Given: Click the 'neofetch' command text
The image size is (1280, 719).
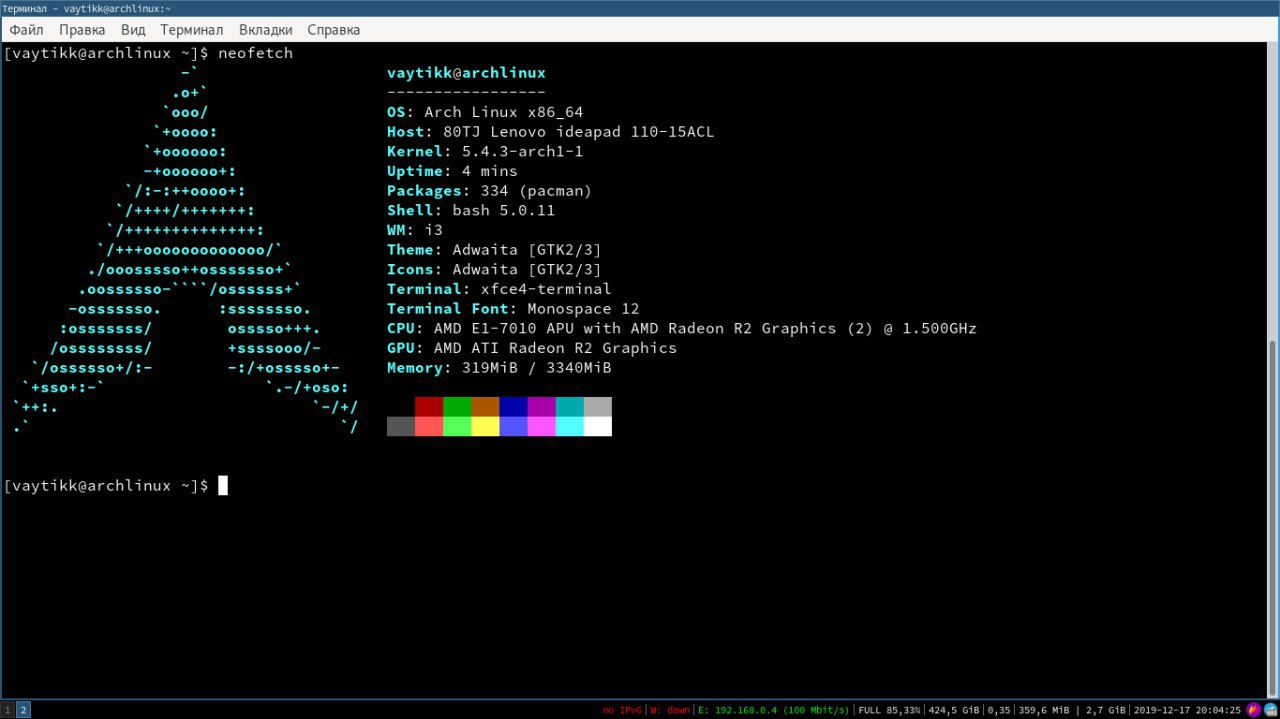Looking at the screenshot, I should coord(255,53).
